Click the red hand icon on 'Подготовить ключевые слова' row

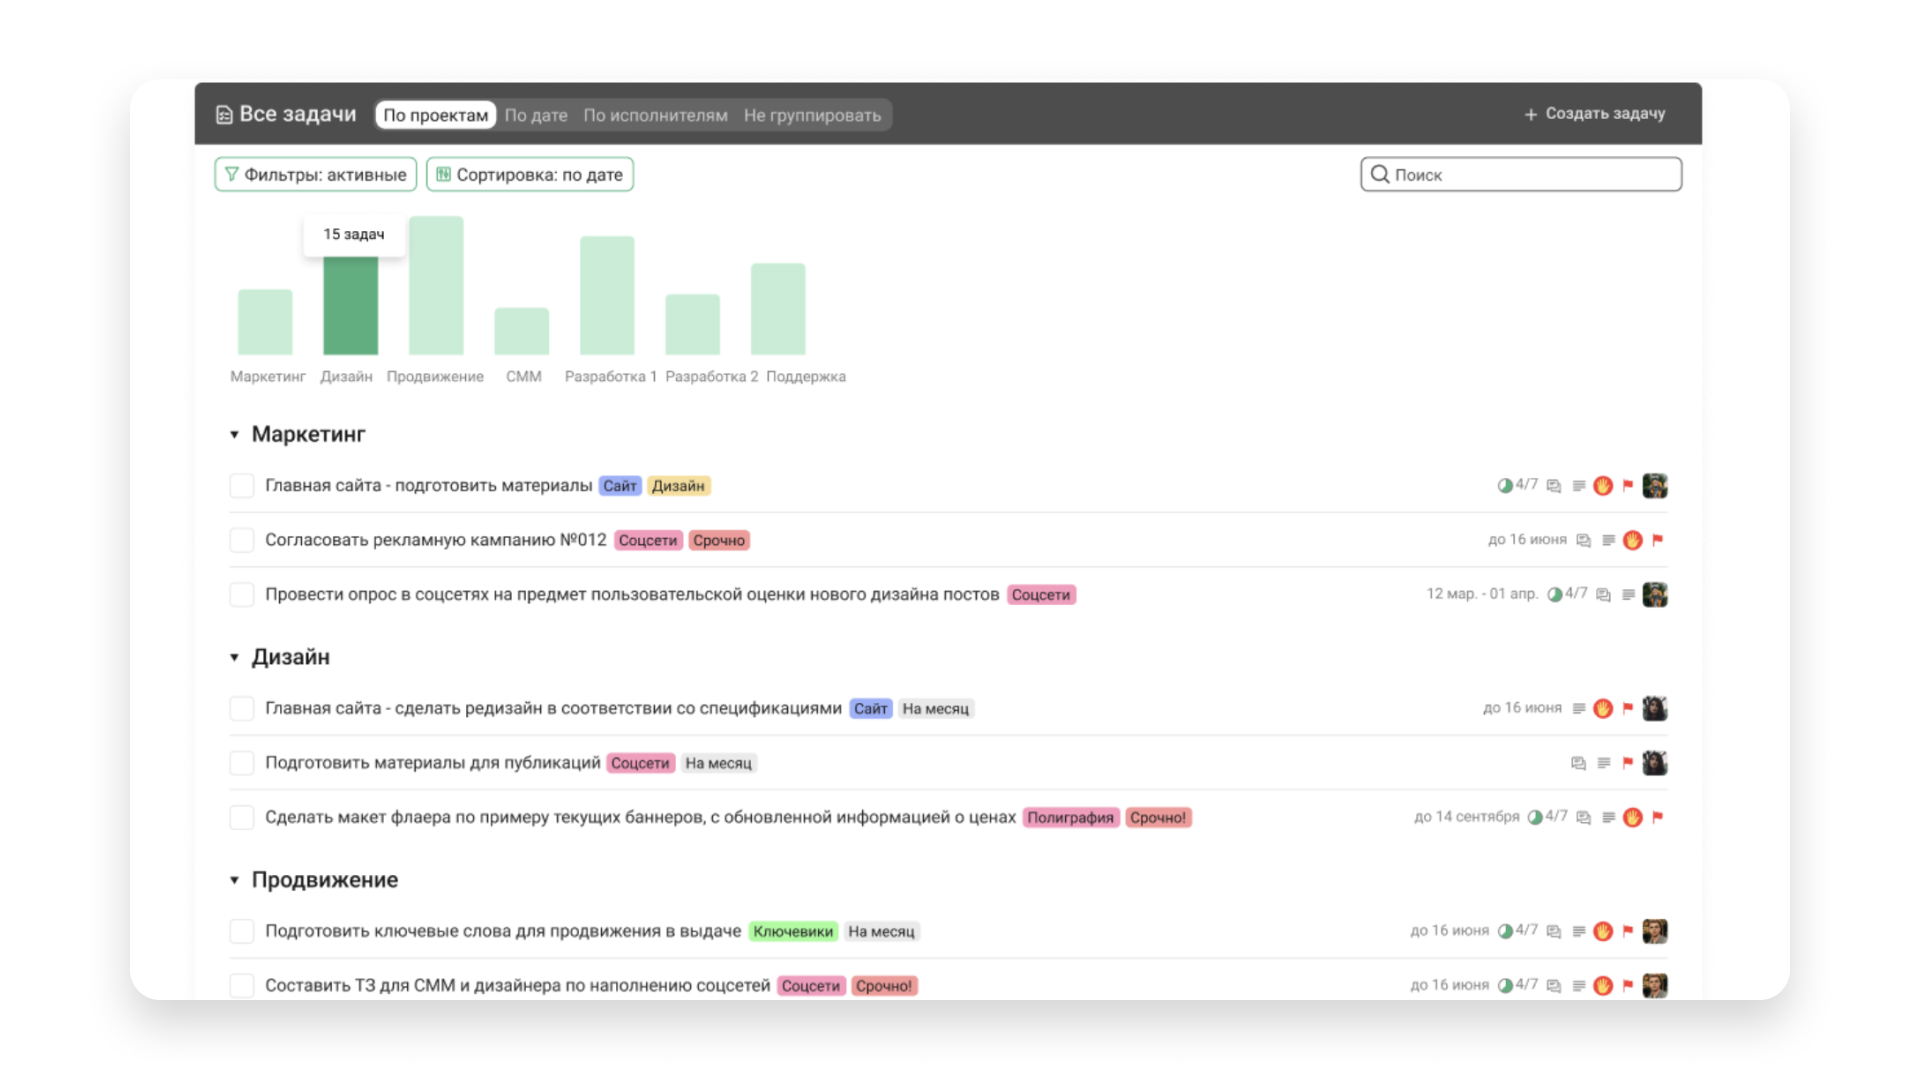tap(1603, 931)
